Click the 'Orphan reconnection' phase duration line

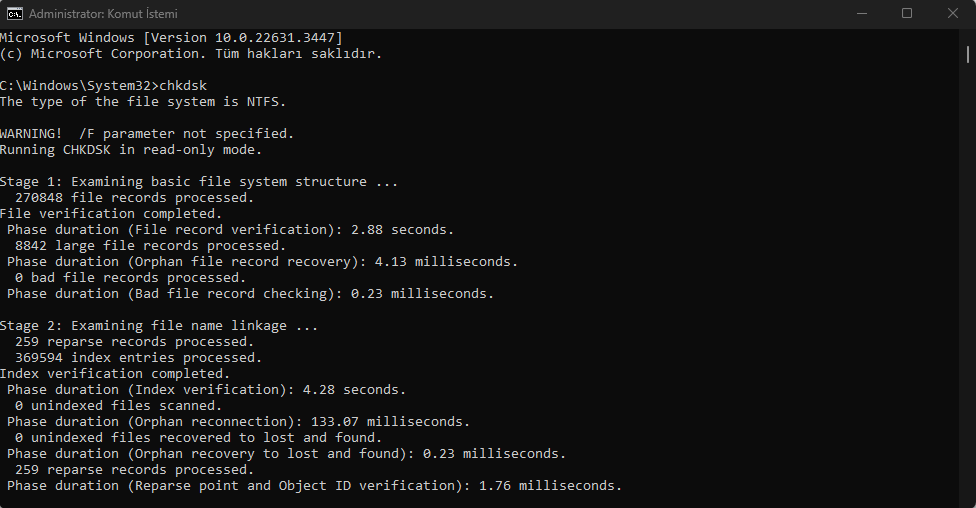click(x=238, y=421)
